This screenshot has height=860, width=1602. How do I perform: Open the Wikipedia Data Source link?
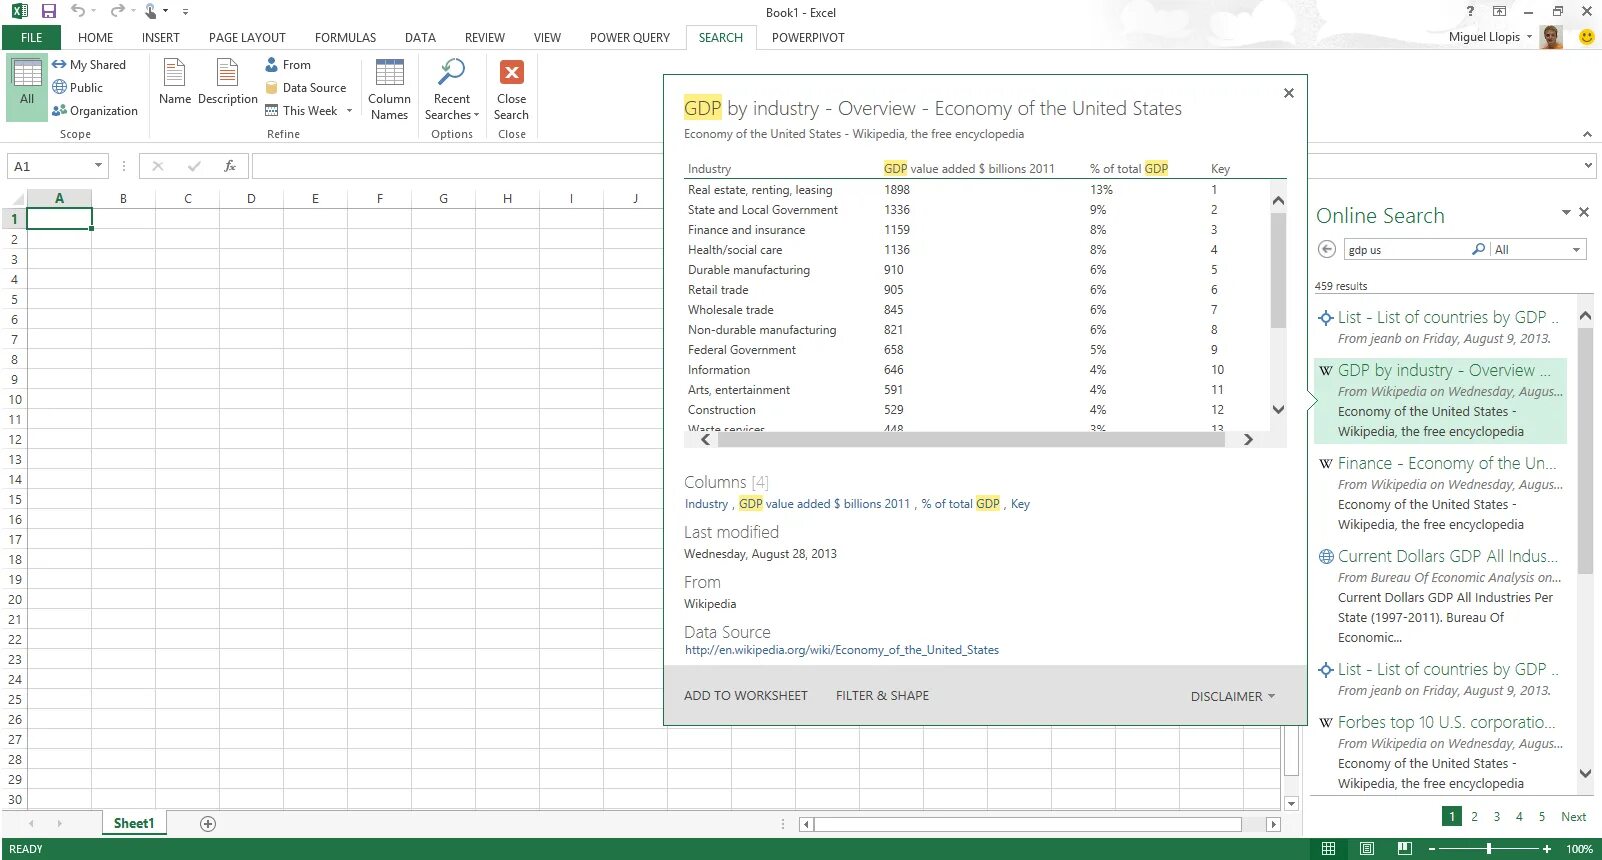pos(842,650)
